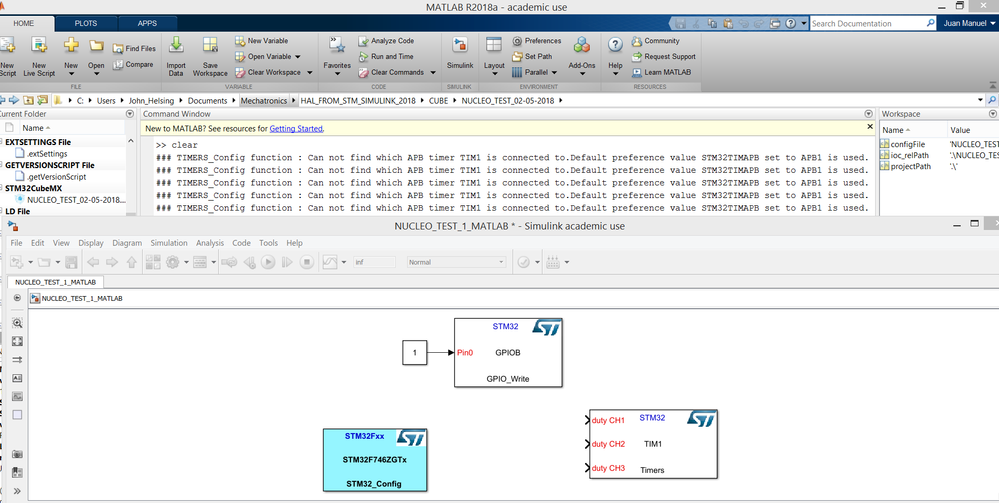Click the Community icon in Resources
This screenshot has height=503, width=999.
coord(656,41)
